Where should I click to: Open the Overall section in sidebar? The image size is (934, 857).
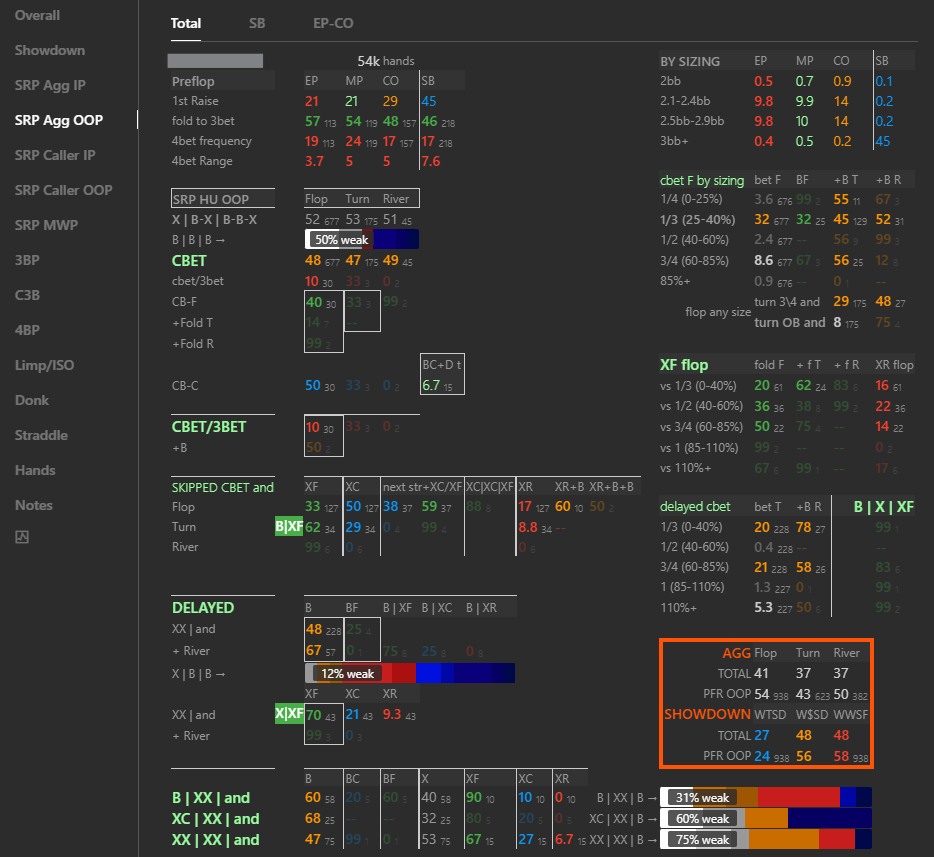[37, 15]
